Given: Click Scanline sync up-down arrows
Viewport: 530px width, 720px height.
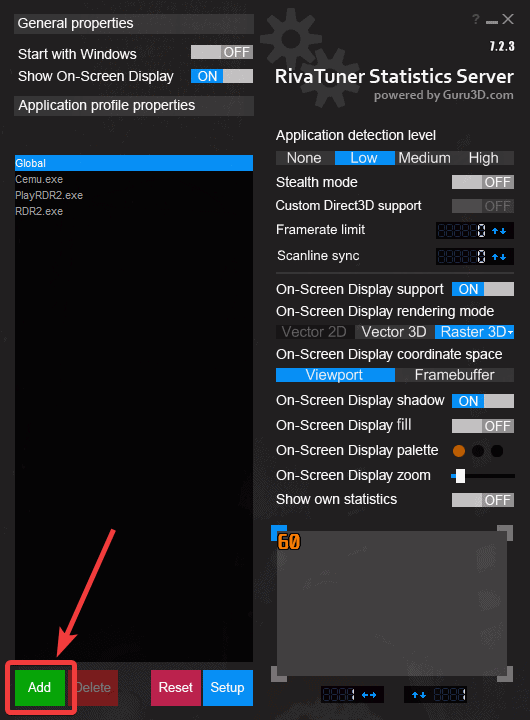Looking at the screenshot, I should pyautogui.click(x=499, y=257).
